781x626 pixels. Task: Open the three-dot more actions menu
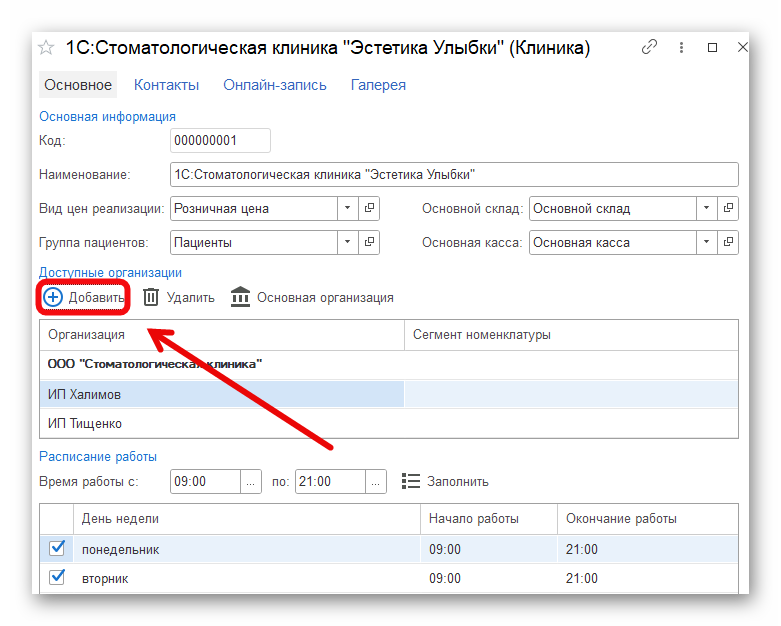click(x=681, y=47)
